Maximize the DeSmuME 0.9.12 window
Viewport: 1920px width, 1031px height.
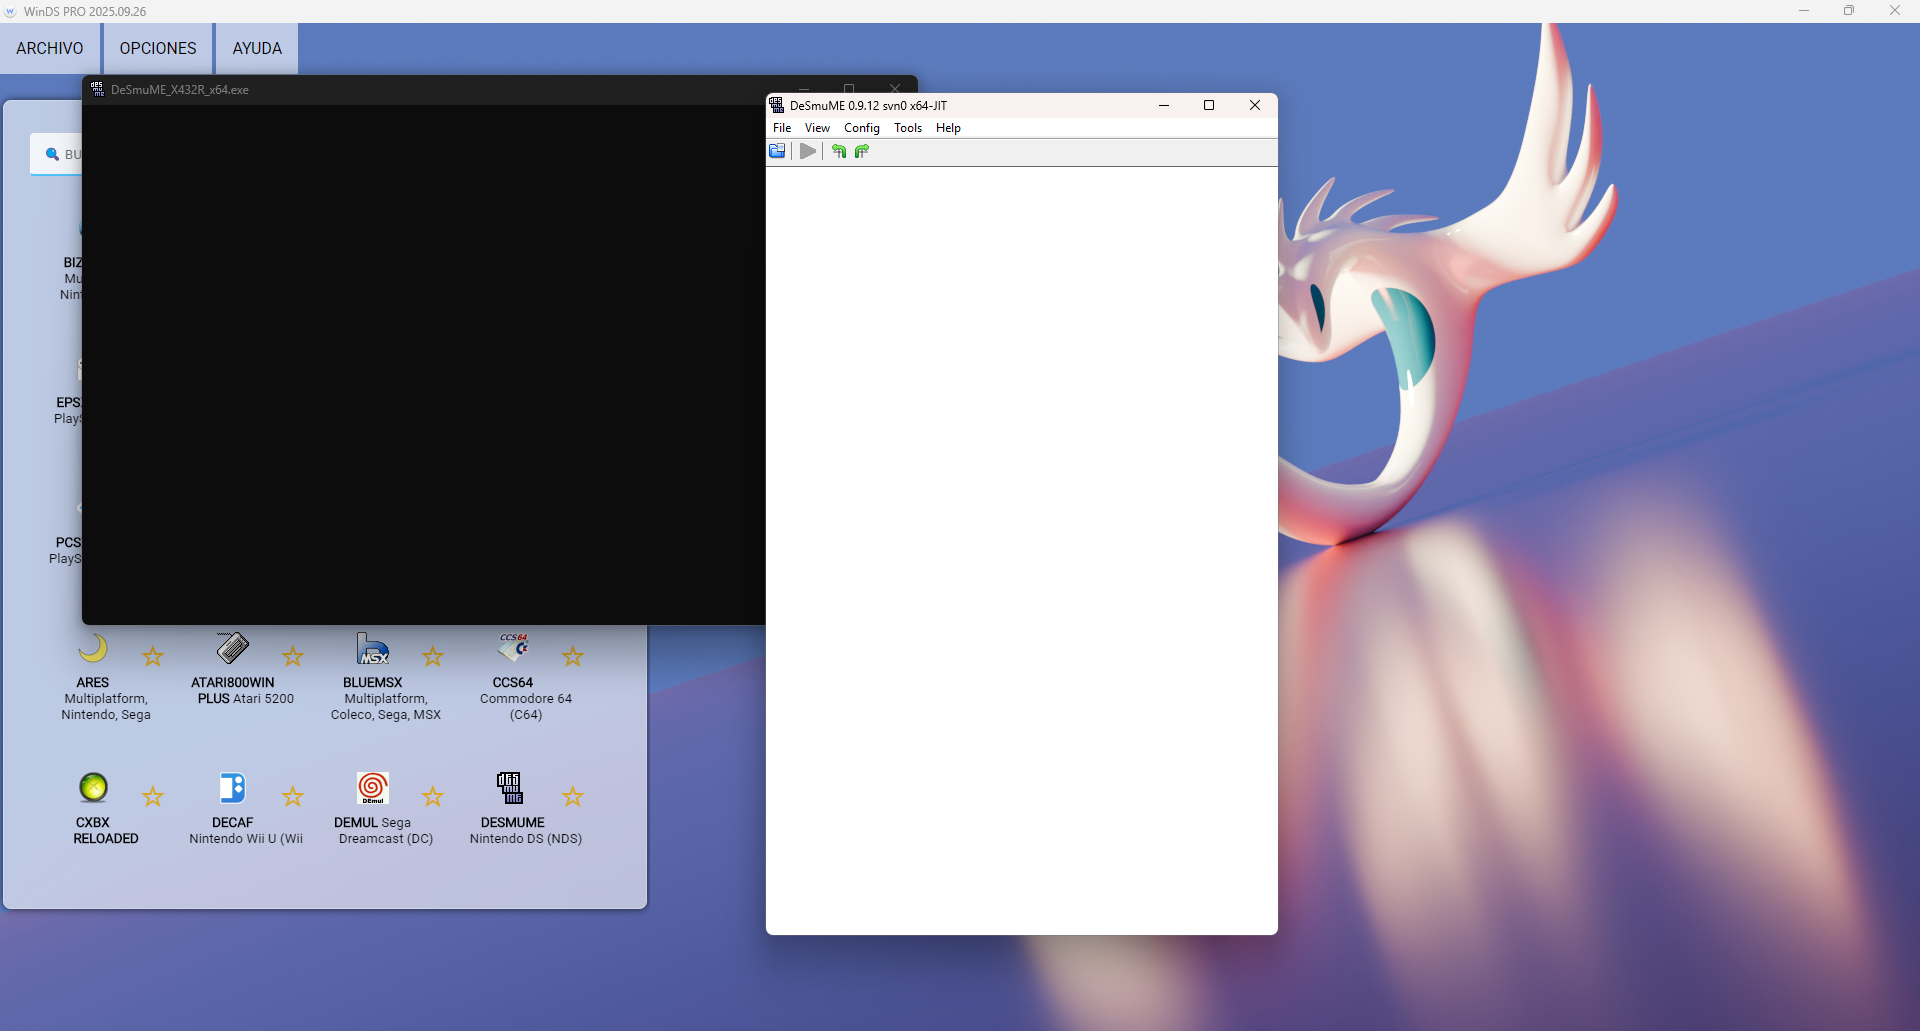tap(1209, 105)
